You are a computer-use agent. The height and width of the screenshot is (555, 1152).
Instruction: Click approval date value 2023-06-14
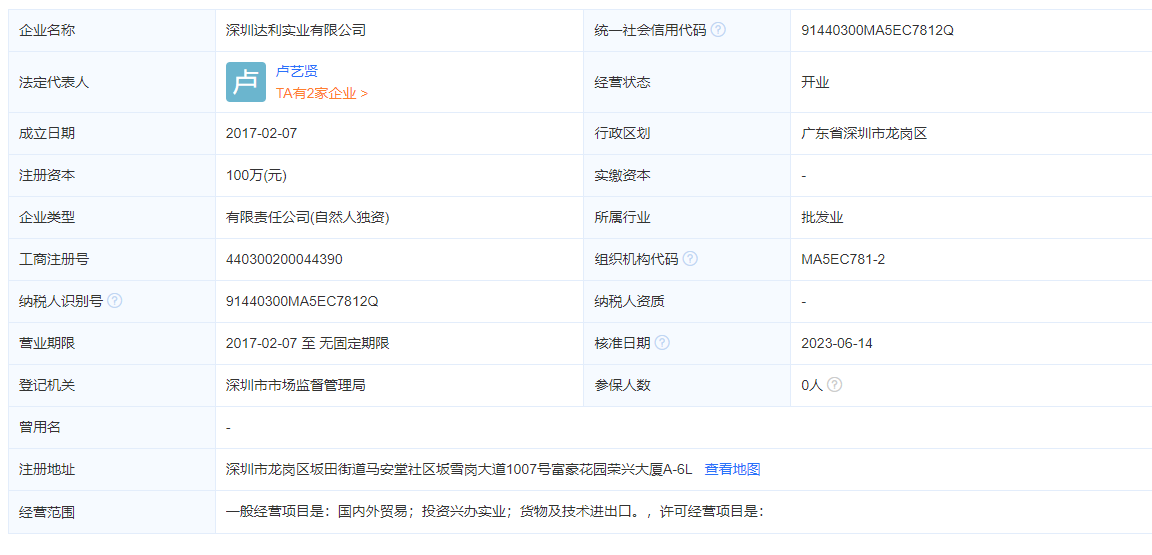pos(837,343)
